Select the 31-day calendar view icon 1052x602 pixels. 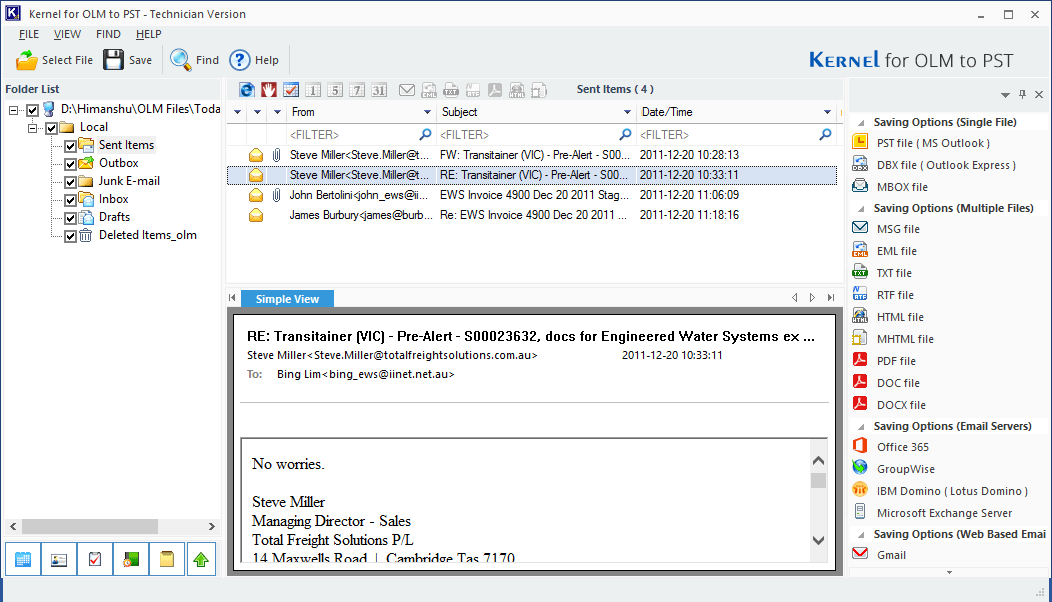(x=380, y=90)
